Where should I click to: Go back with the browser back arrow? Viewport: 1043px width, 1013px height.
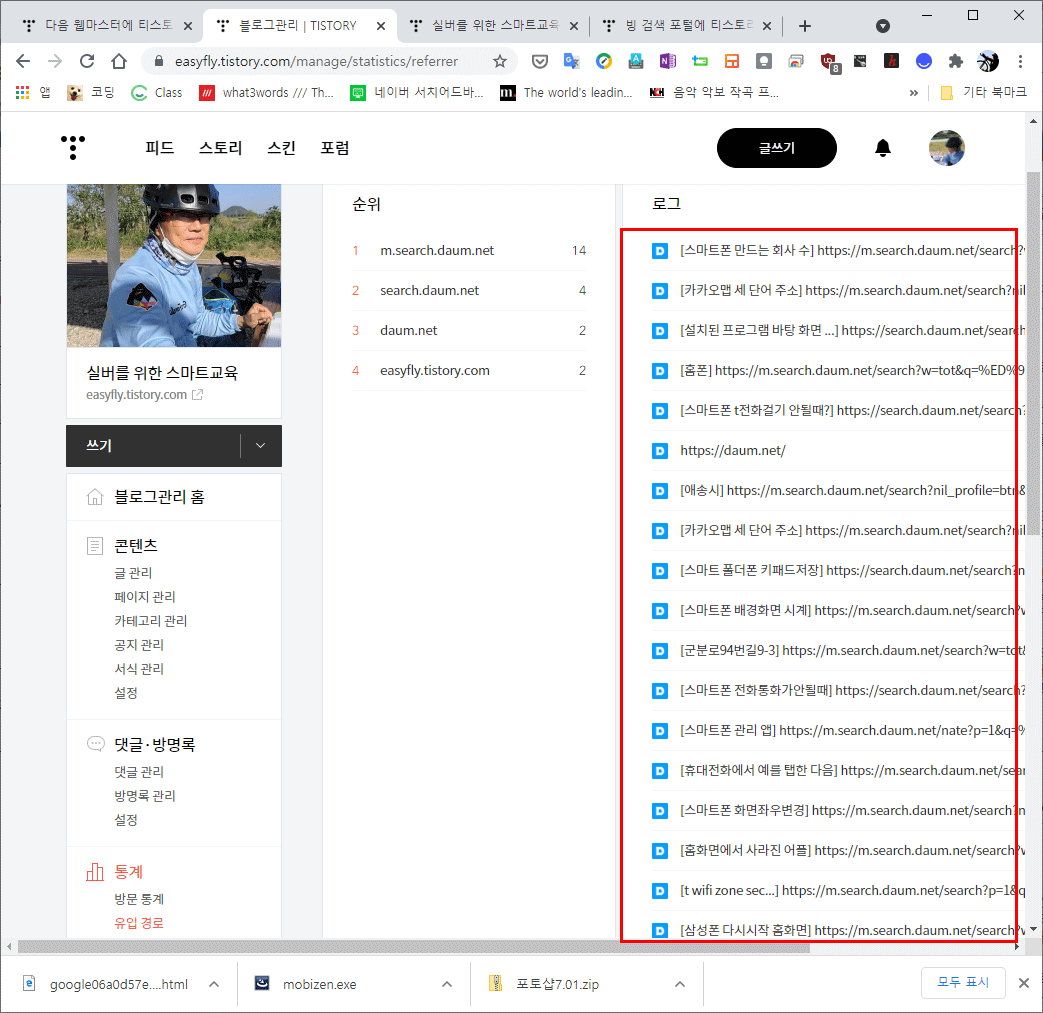tap(23, 61)
